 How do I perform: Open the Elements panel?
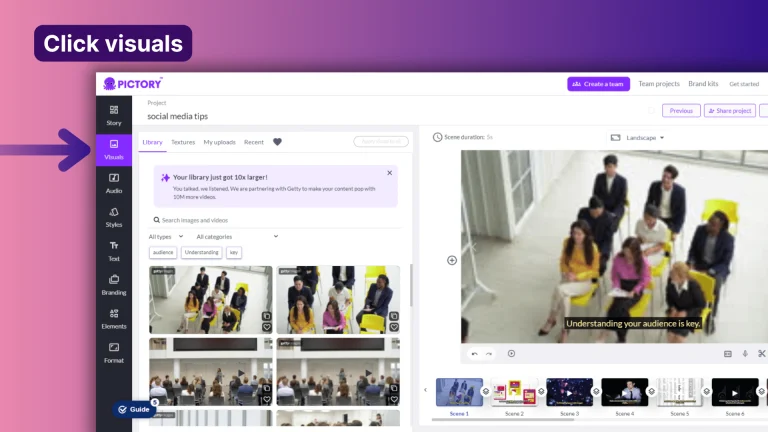coord(114,318)
